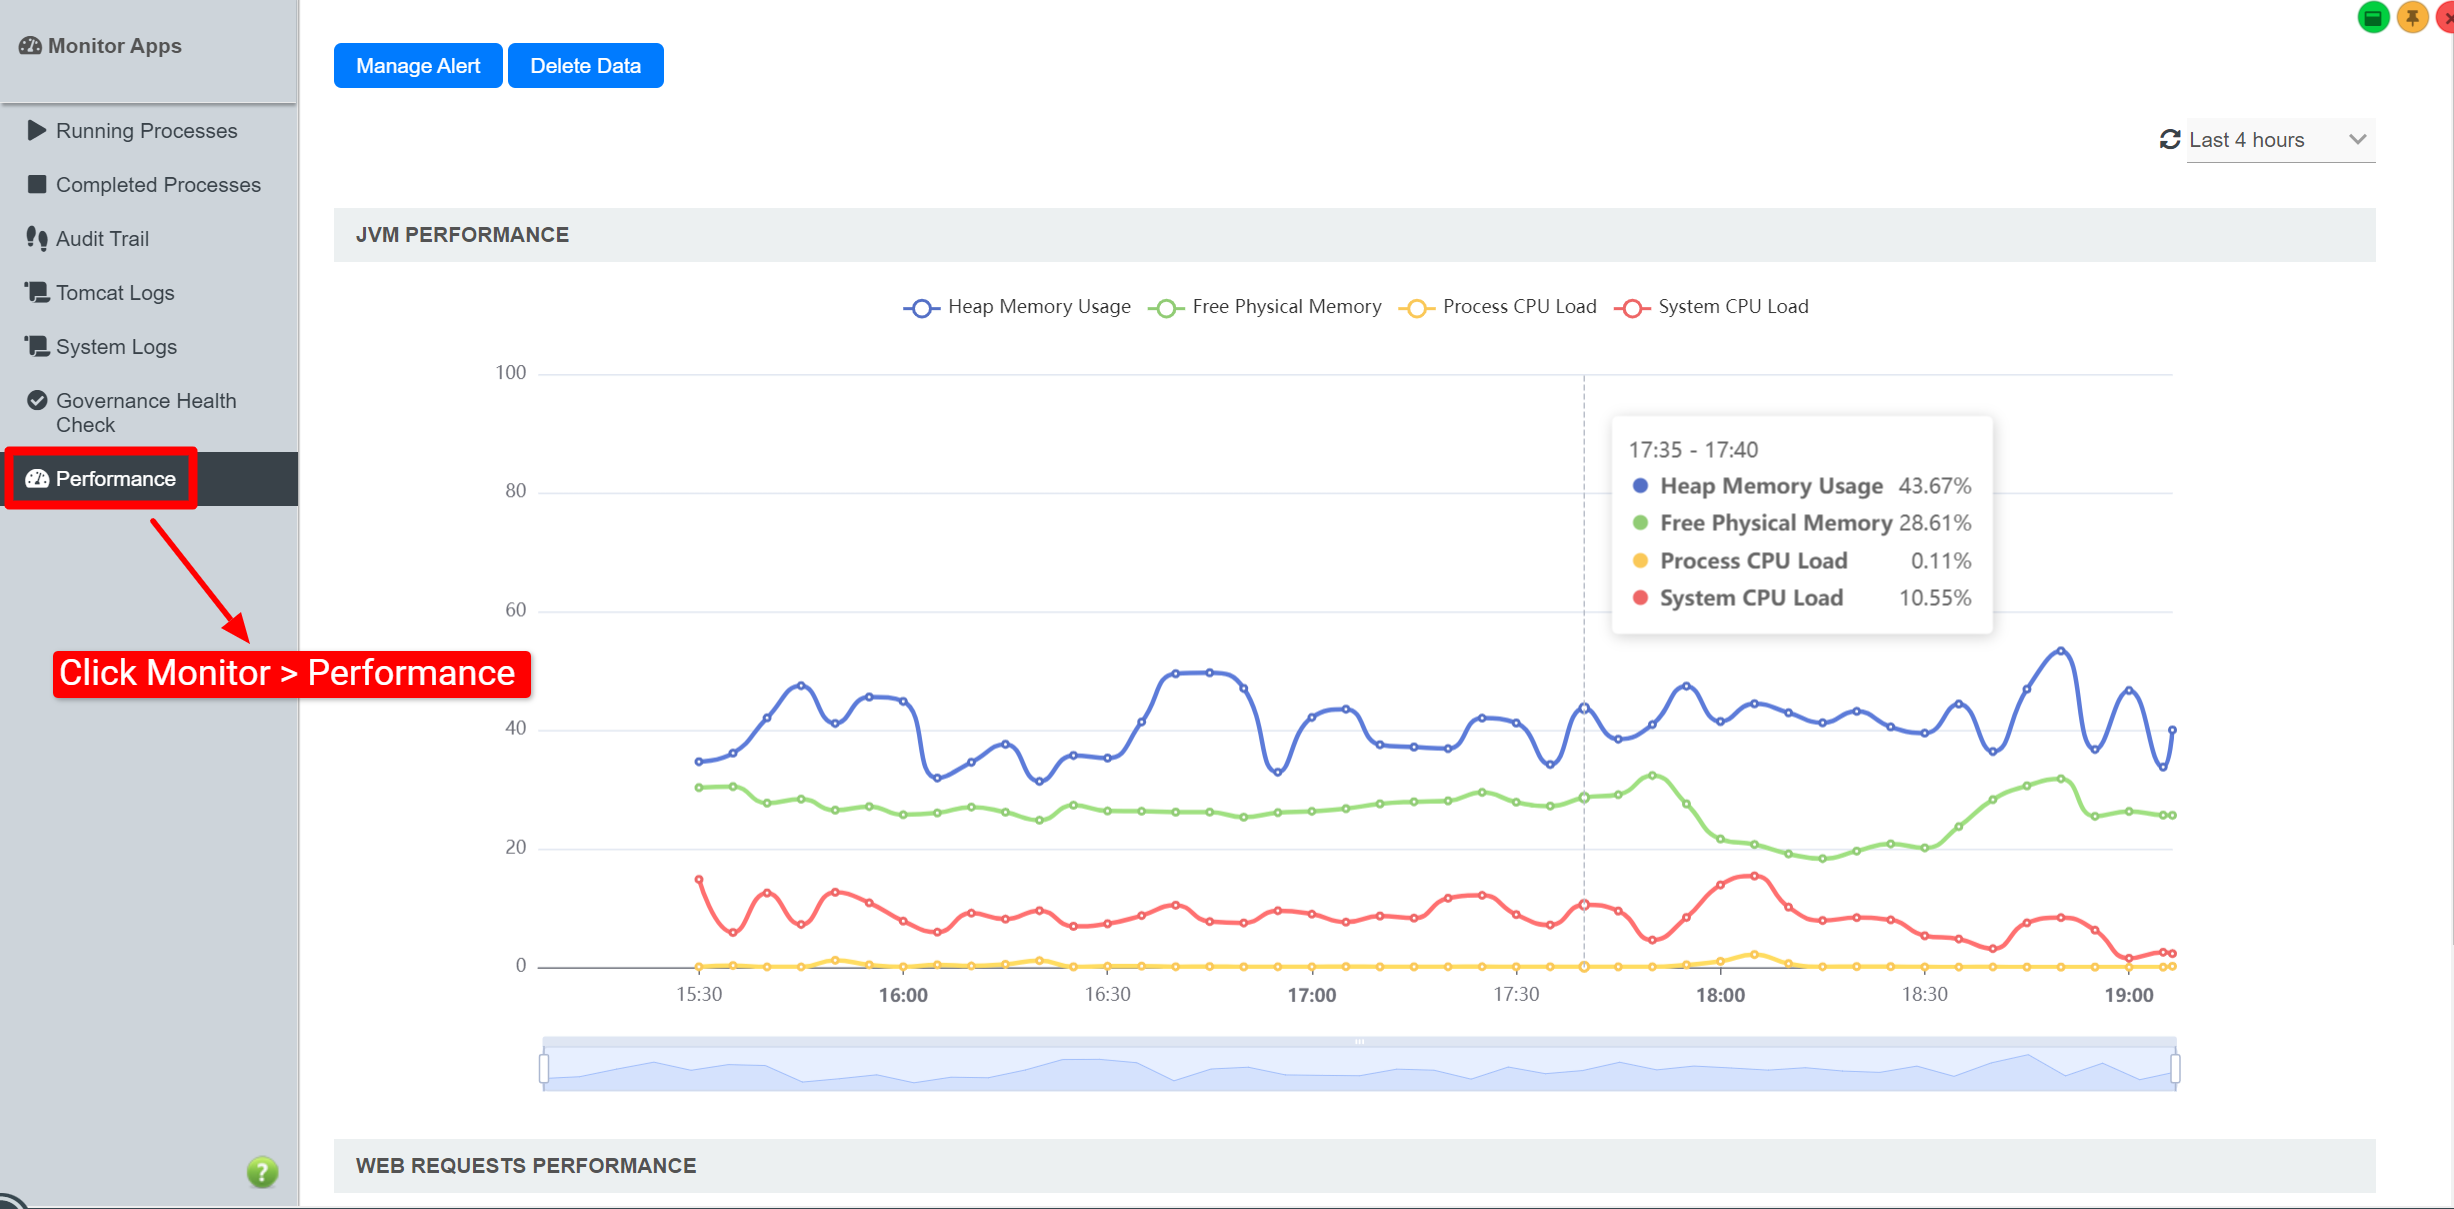Click the chevron arrow of time range selector
This screenshot has height=1209, width=2454.
pyautogui.click(x=2357, y=140)
